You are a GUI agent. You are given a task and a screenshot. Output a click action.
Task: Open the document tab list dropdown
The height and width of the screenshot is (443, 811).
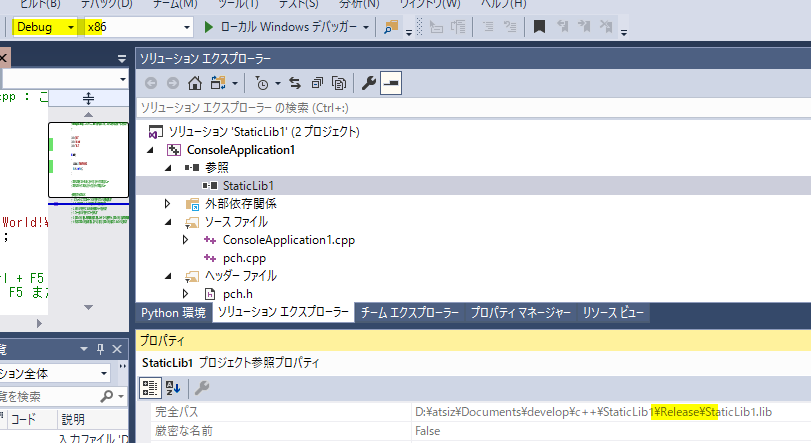(122, 58)
